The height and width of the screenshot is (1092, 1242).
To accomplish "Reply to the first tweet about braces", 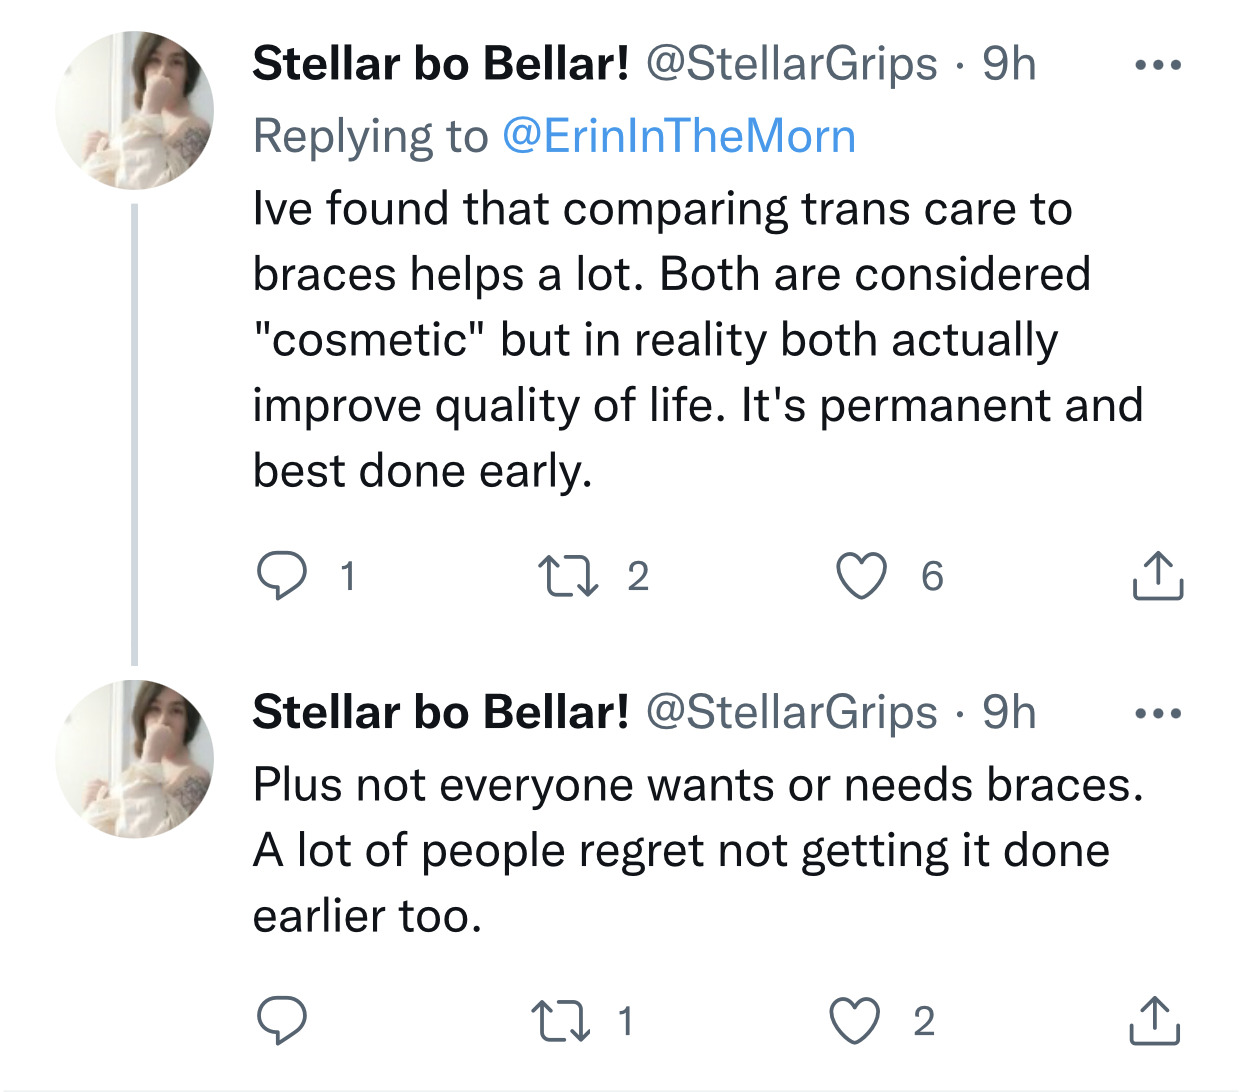I will pos(281,576).
